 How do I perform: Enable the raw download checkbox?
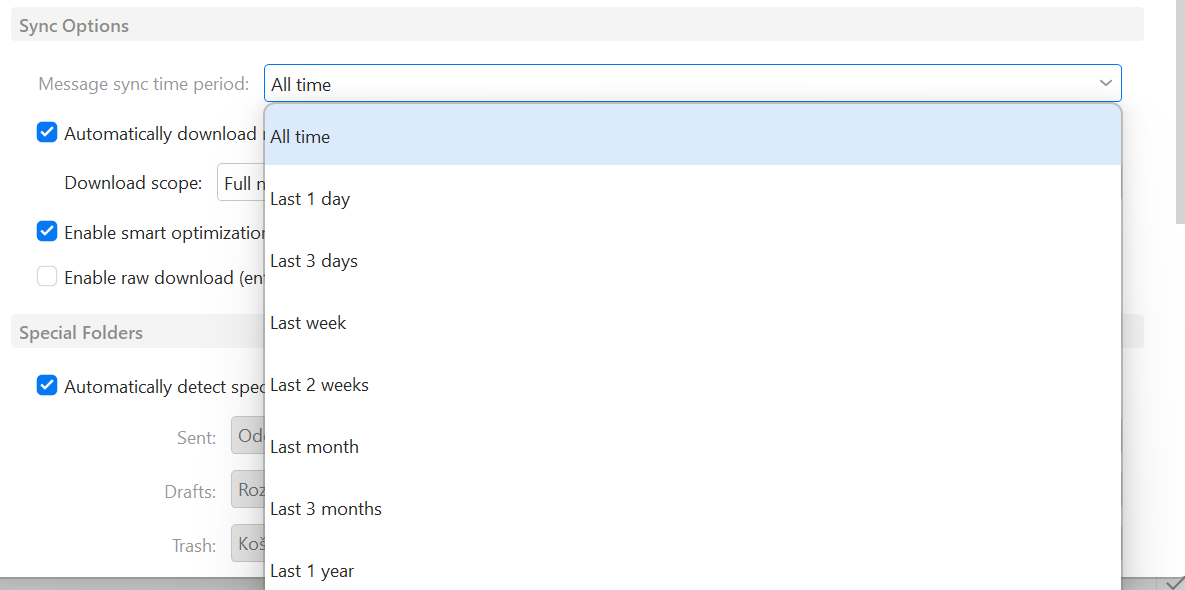(47, 277)
